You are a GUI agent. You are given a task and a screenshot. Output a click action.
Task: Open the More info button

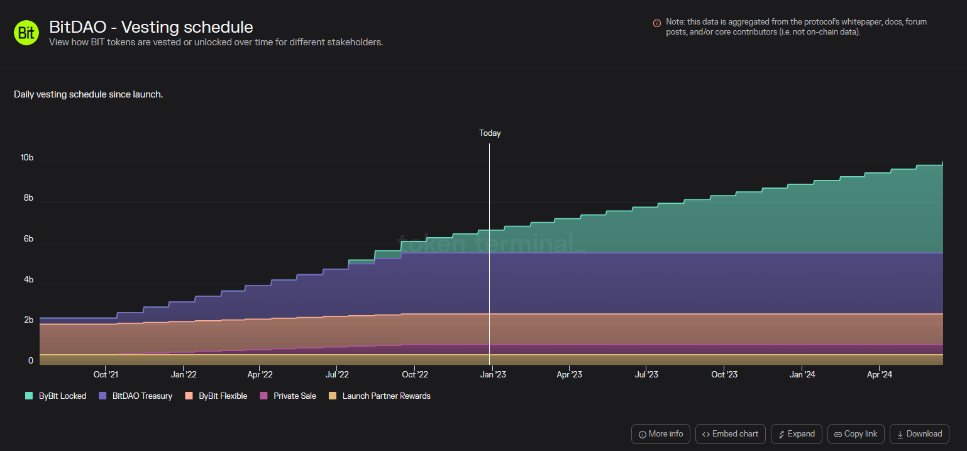(660, 434)
